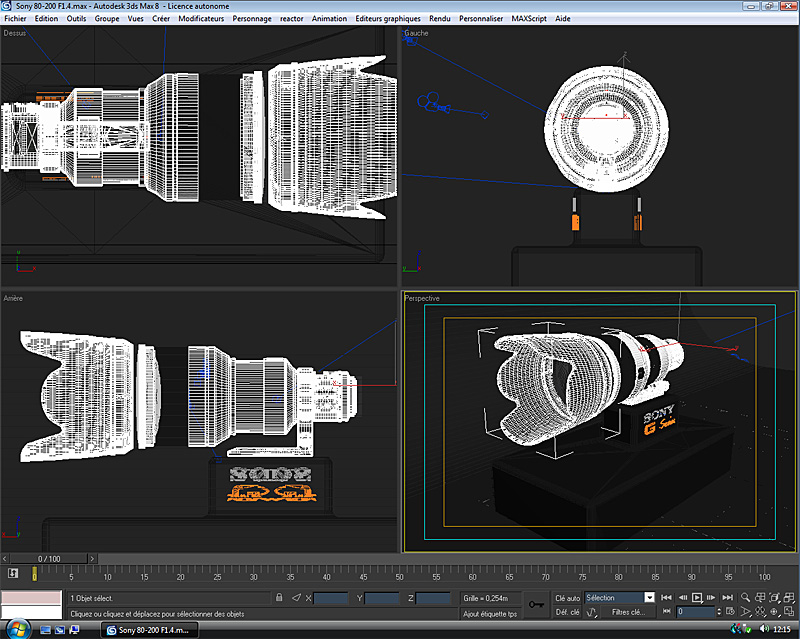
Task: Open the MAXScript menu
Action: [529, 18]
